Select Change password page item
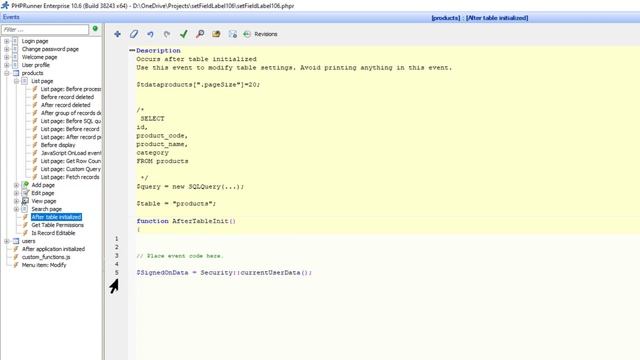The height and width of the screenshot is (360, 640). (50, 49)
